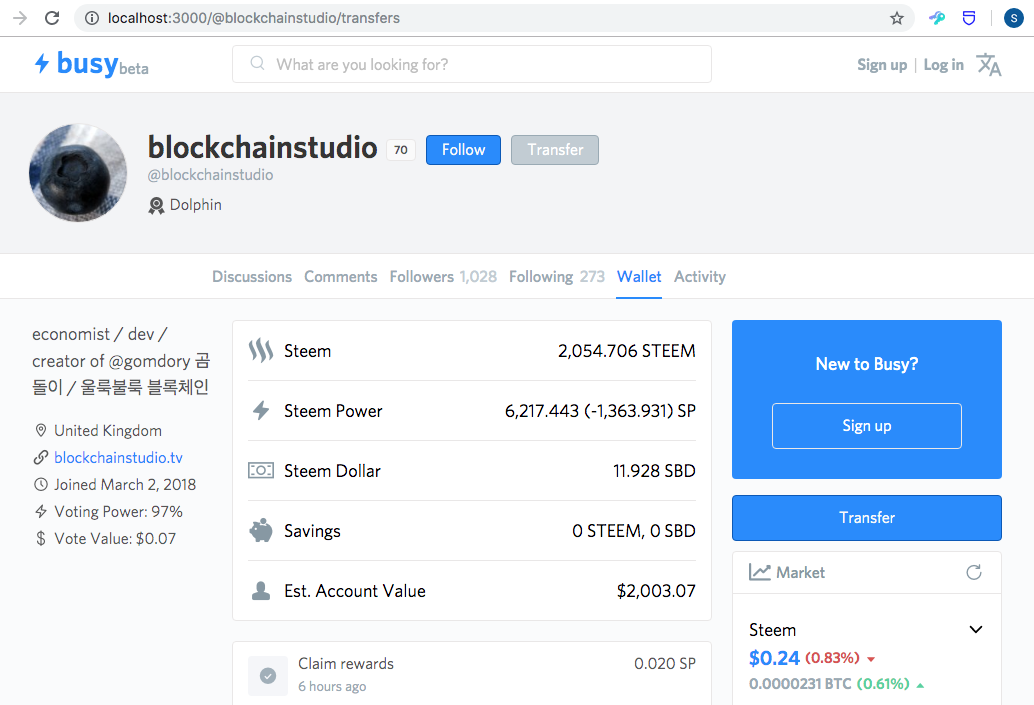Click the location pin icon
The image size is (1034, 705).
[40, 431]
